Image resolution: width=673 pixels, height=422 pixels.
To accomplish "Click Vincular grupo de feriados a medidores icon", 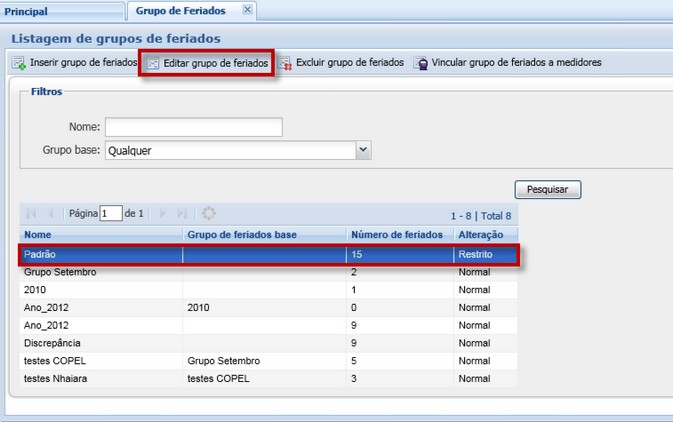I will 421,63.
